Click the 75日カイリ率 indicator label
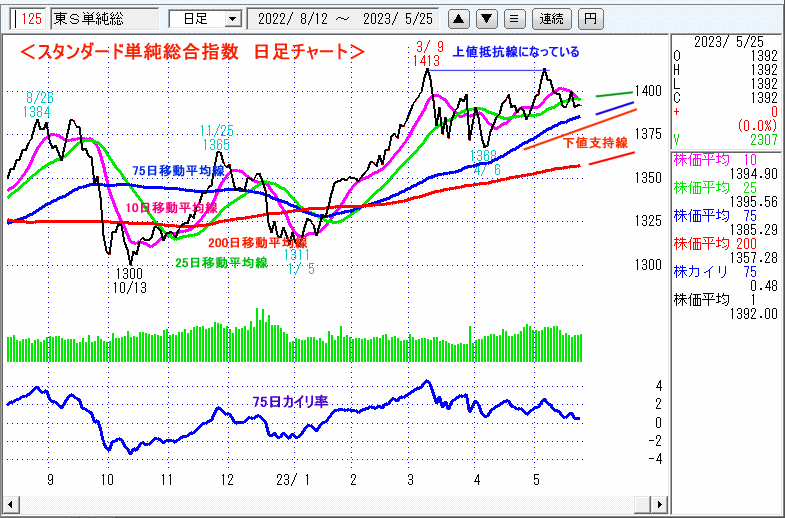 [290, 402]
